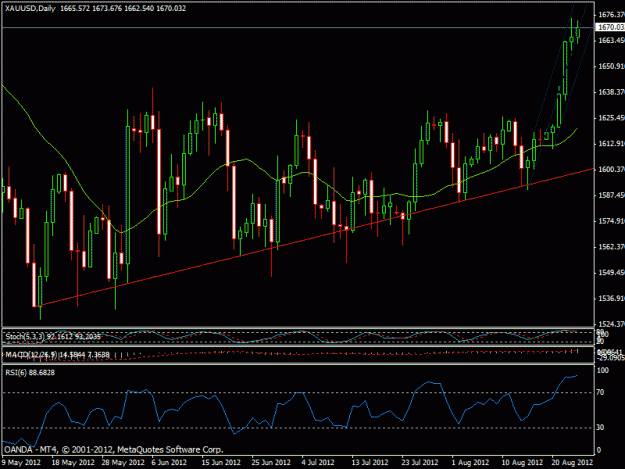Click the 1600.37 price axis label
Viewport: 625px width, 469px height.
611,169
